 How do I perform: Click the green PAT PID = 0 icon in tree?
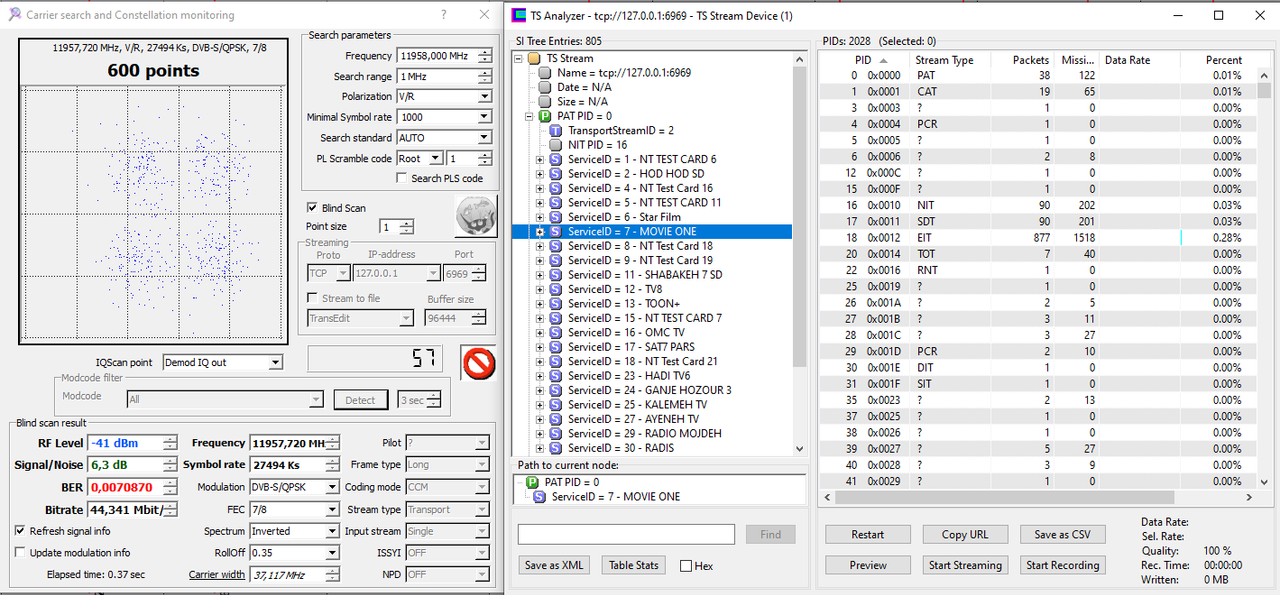coord(545,116)
